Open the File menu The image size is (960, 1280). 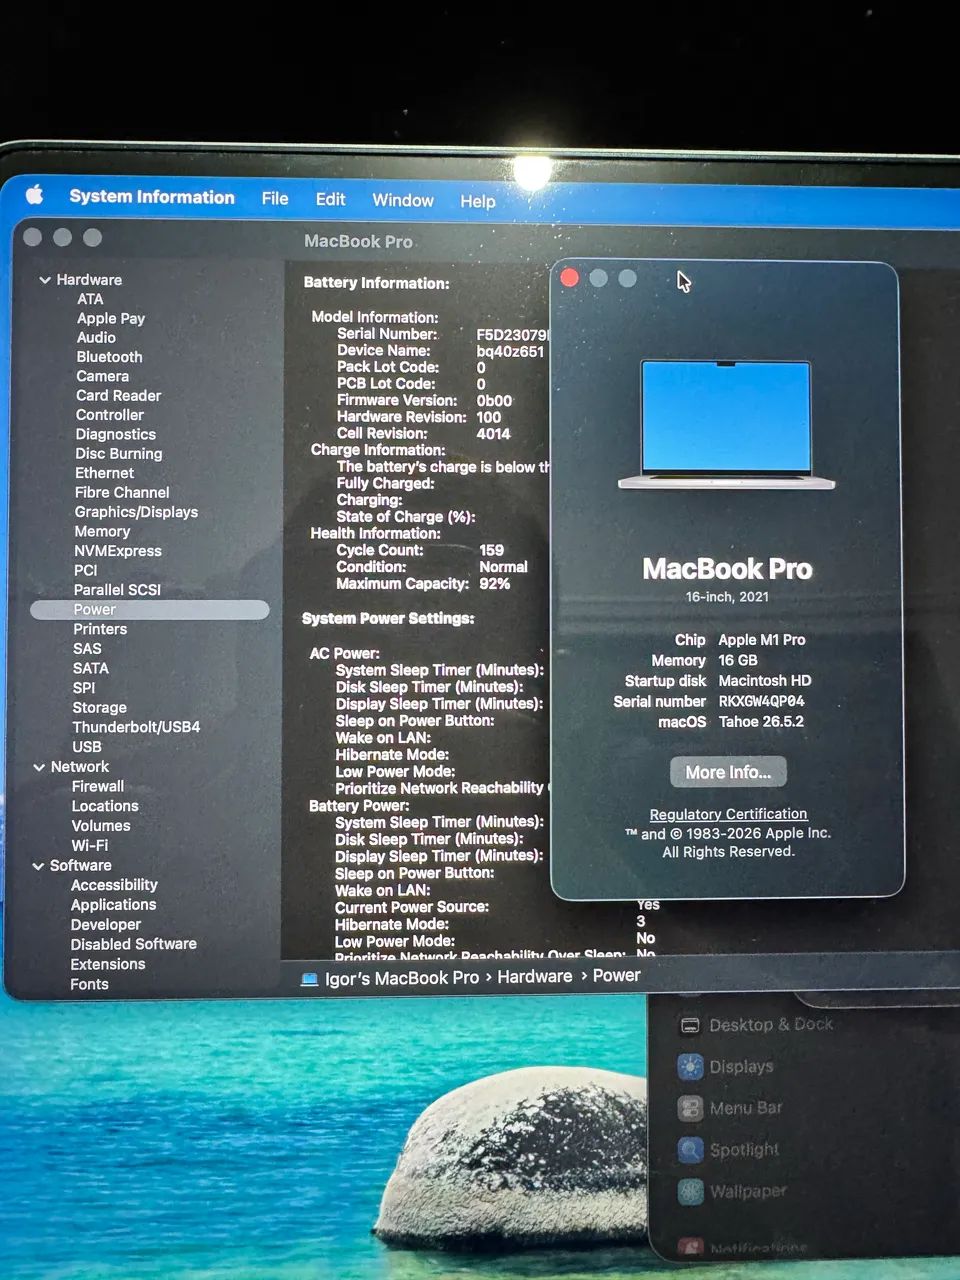click(275, 199)
